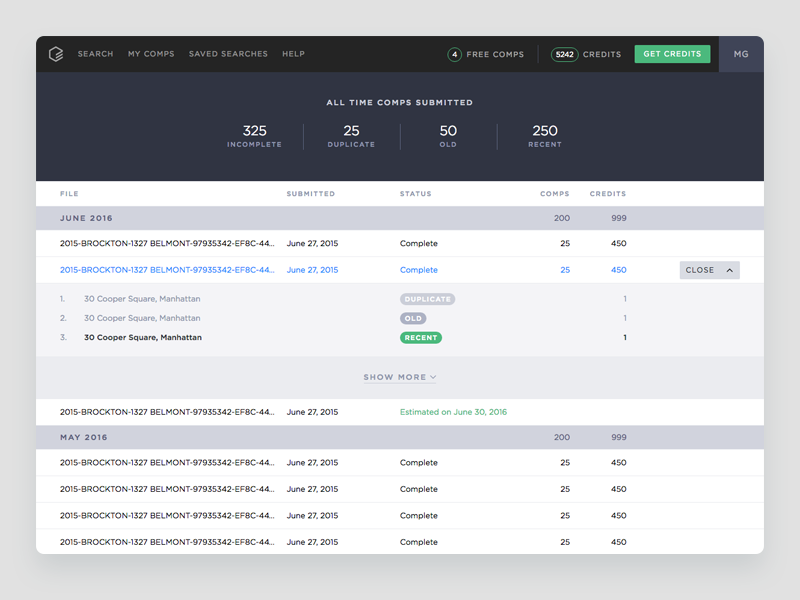800x600 pixels.
Task: Go to My Comps
Action: click(x=151, y=54)
